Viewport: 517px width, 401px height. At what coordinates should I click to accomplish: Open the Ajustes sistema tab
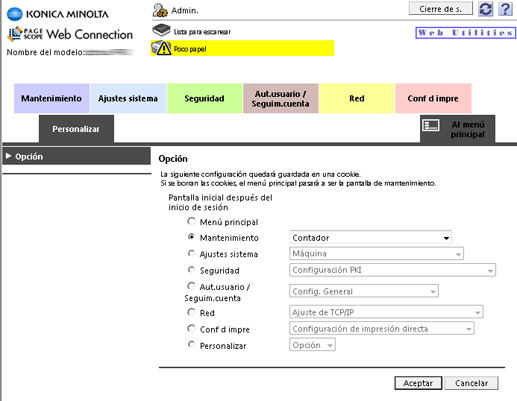pos(128,98)
